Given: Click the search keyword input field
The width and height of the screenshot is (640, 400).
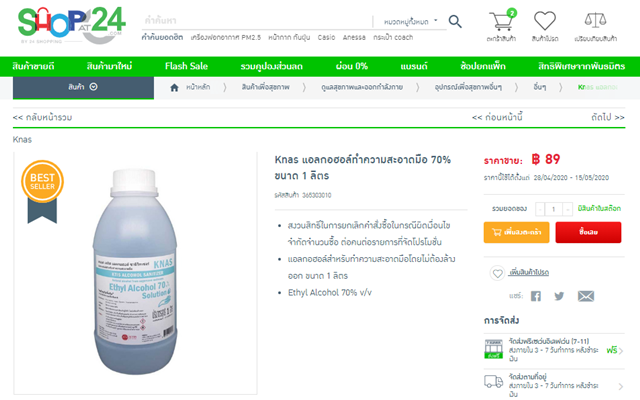Looking at the screenshot, I should pyautogui.click(x=256, y=20).
